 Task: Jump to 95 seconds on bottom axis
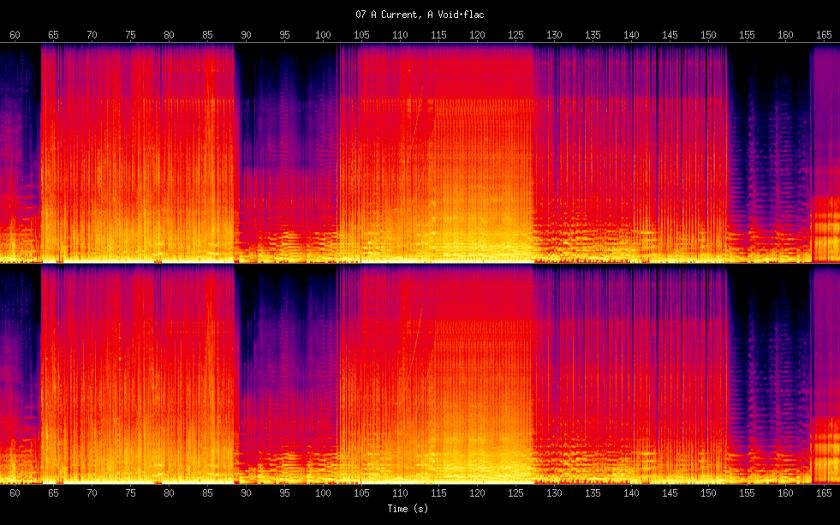click(285, 494)
